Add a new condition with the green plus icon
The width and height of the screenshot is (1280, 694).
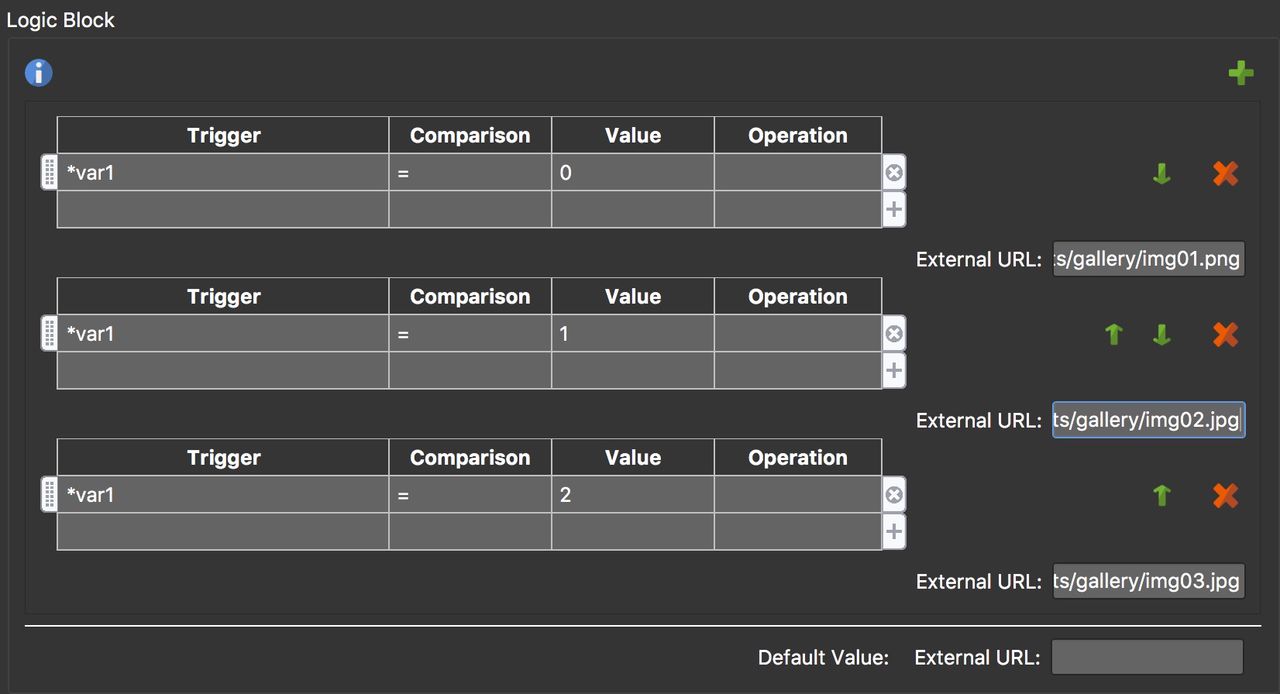pyautogui.click(x=1240, y=72)
